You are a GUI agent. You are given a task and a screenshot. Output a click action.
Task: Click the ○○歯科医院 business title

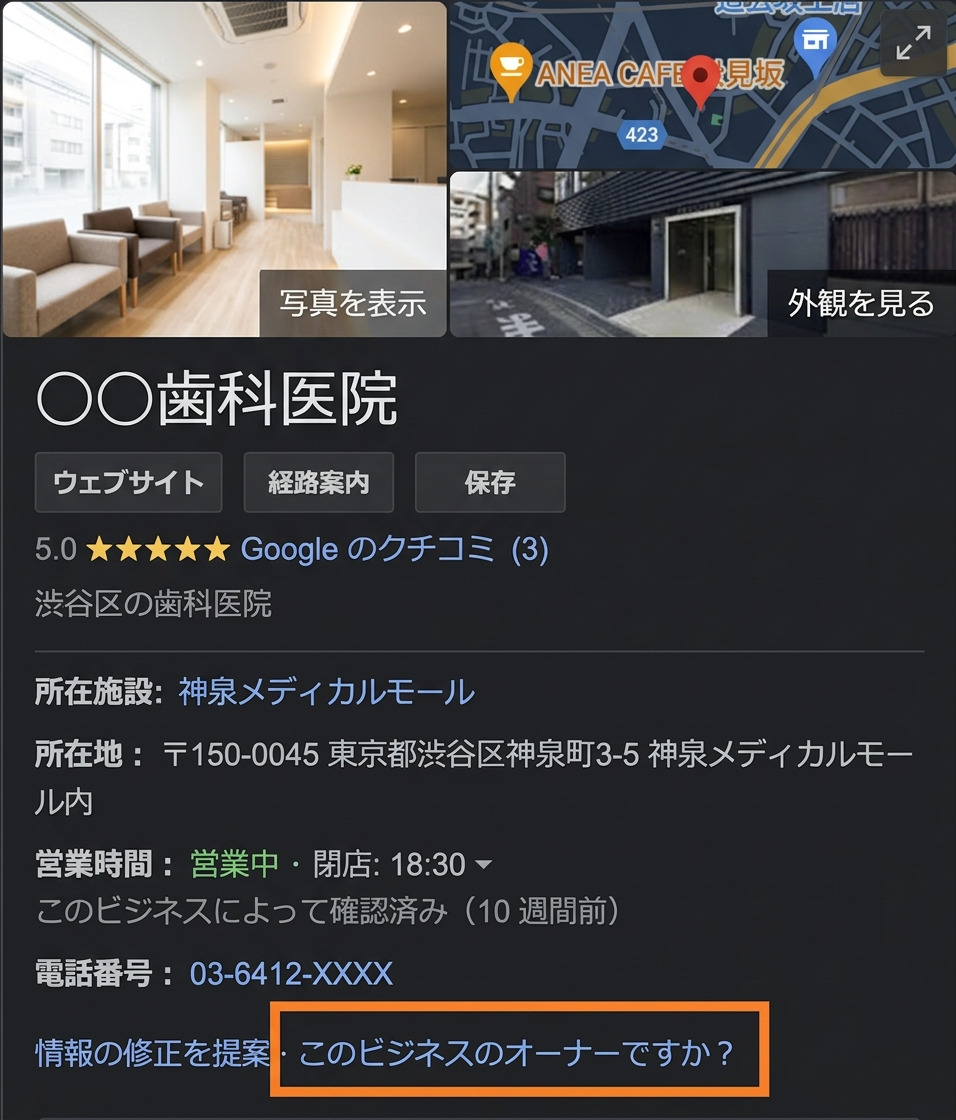click(x=216, y=399)
